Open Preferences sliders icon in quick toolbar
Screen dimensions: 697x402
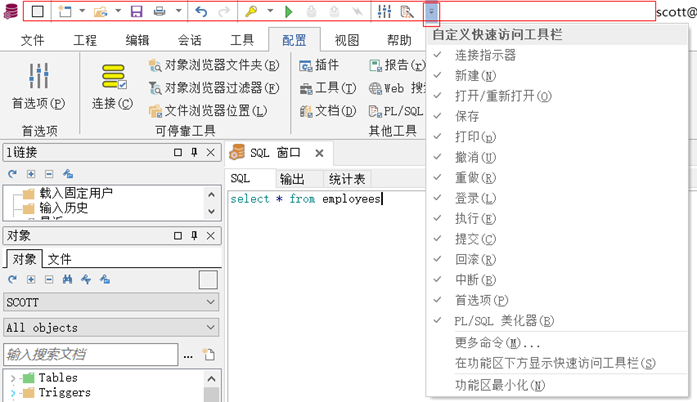(x=385, y=12)
